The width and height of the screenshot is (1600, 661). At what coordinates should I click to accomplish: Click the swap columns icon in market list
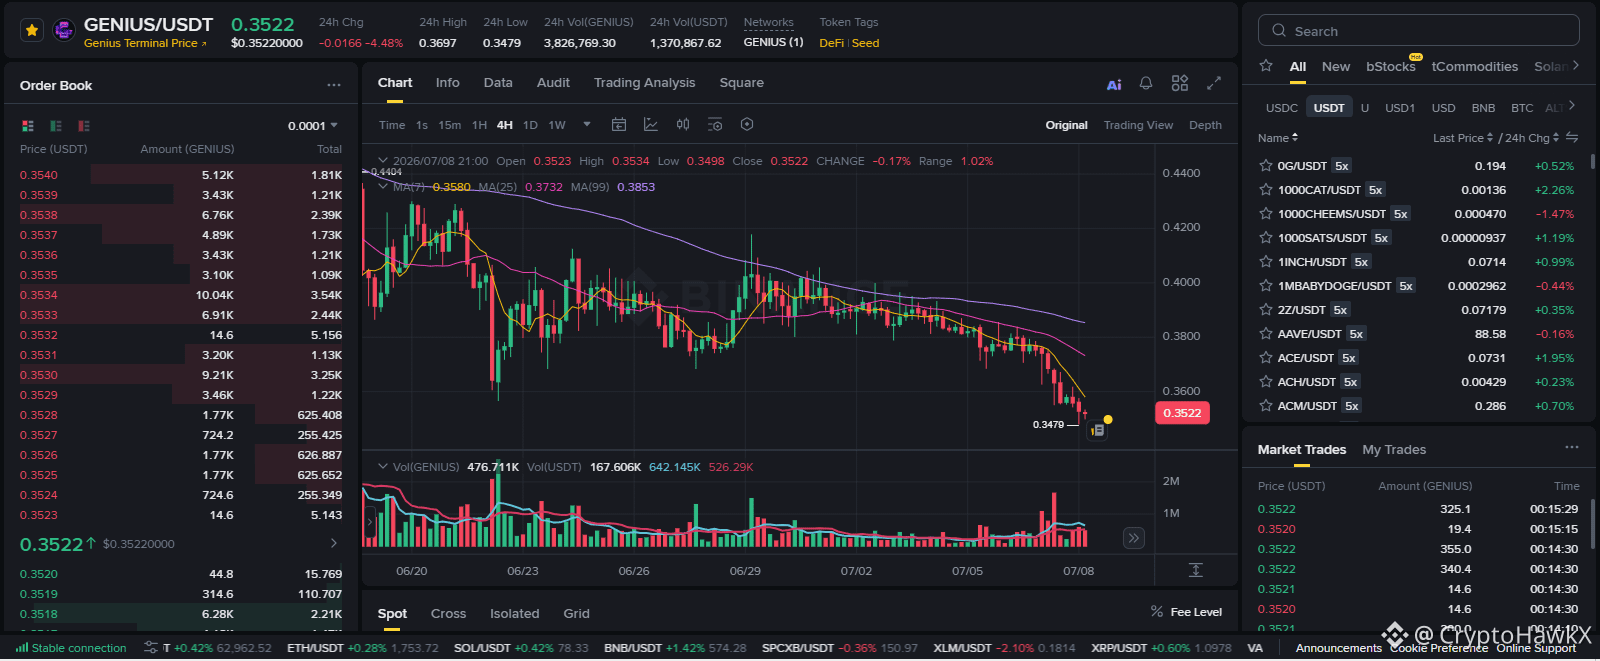point(1572,137)
